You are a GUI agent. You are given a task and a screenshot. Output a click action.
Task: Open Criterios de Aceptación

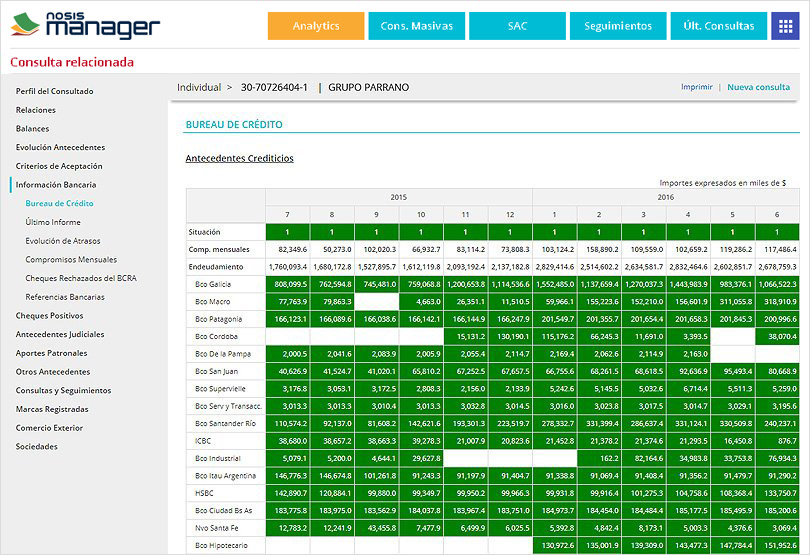coord(59,166)
